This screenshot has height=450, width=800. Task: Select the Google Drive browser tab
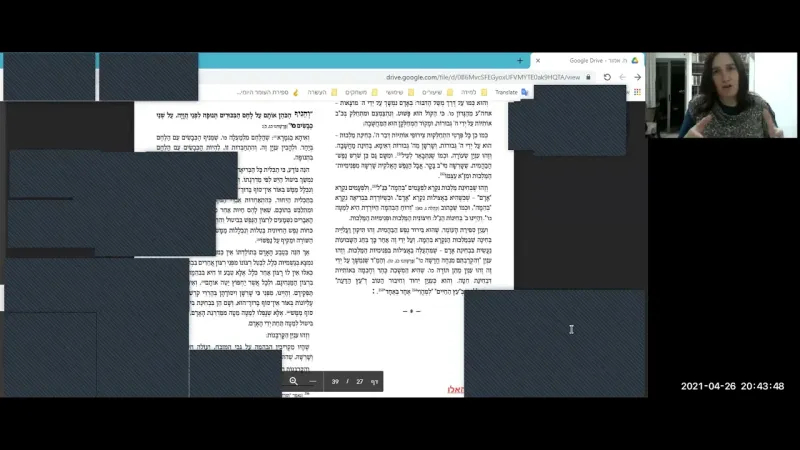tap(588, 61)
